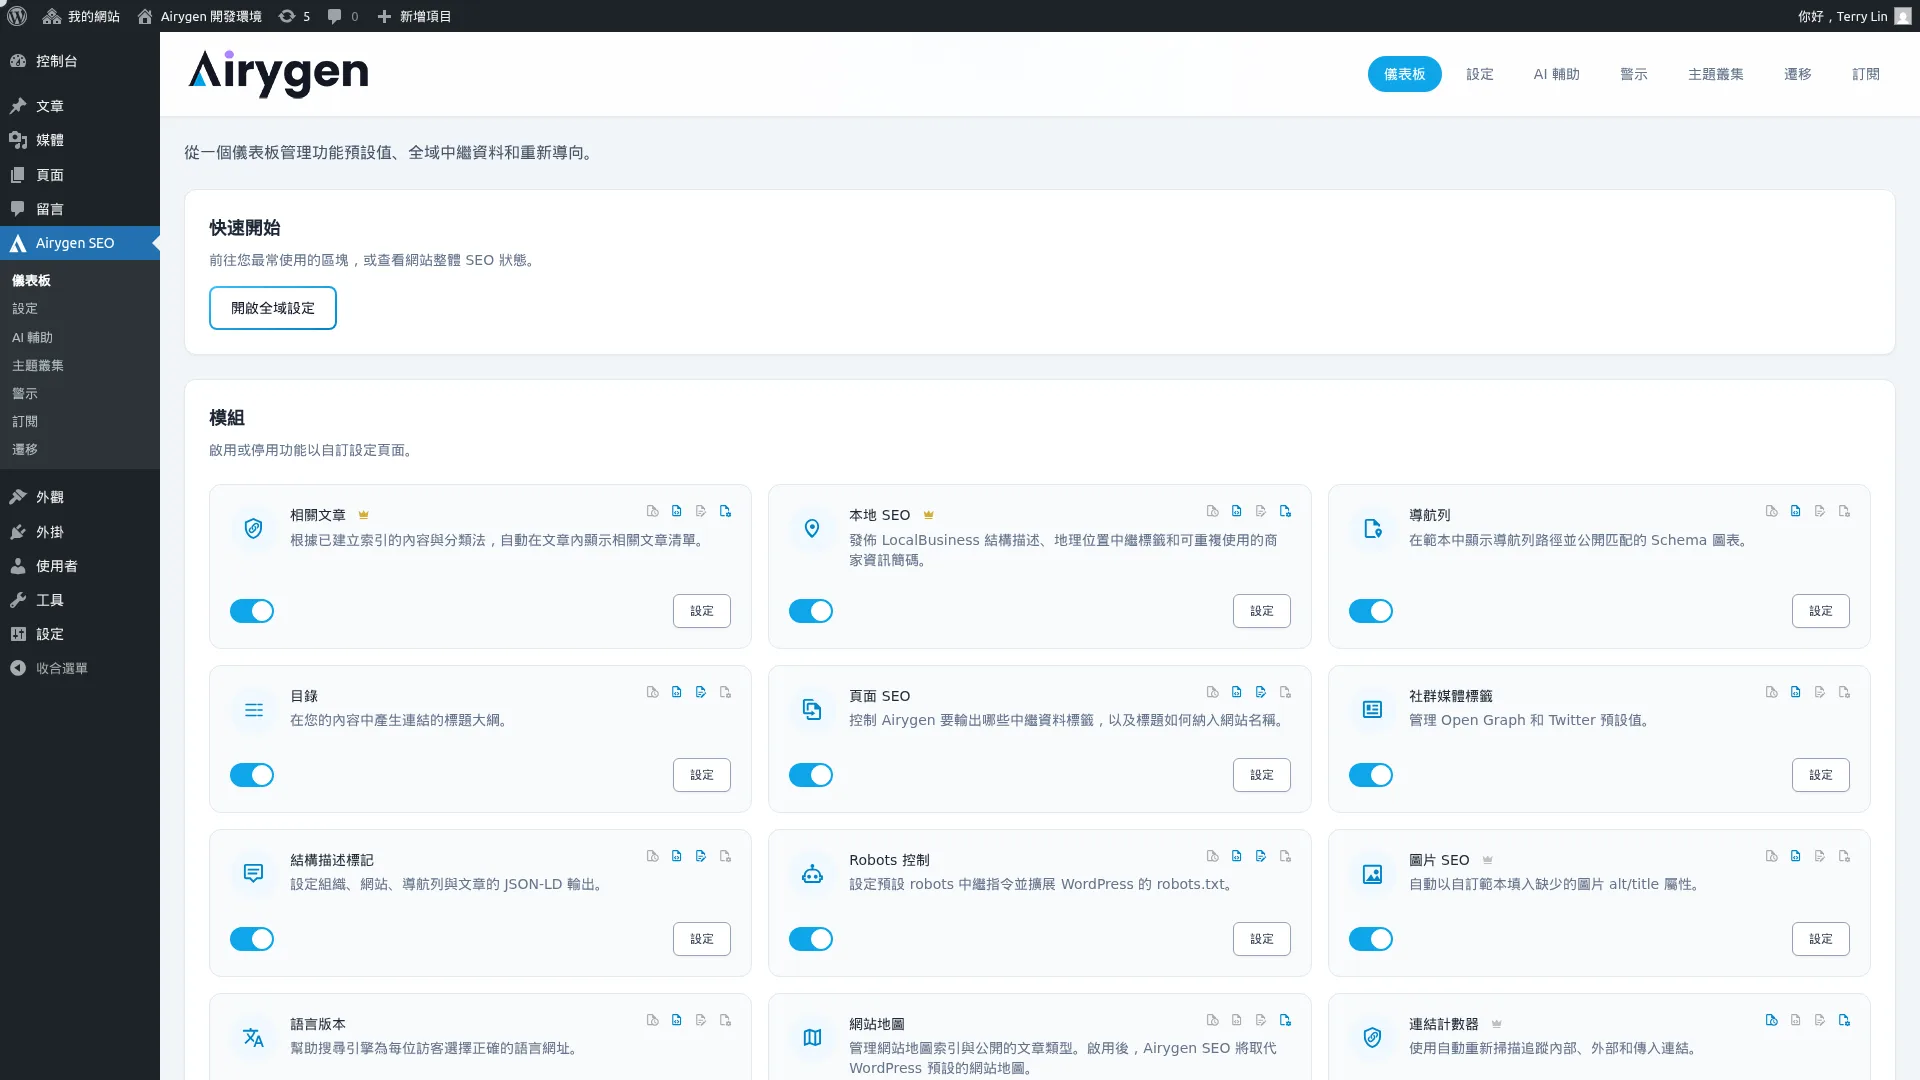Click the 相關文章 module shield icon
The width and height of the screenshot is (1920, 1080).
(253, 528)
